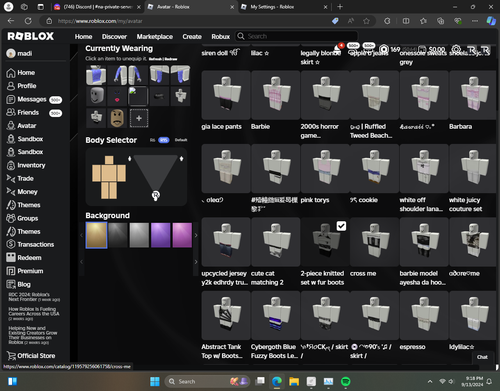Open the Chat button
500x391 pixels.
pyautogui.click(x=482, y=357)
